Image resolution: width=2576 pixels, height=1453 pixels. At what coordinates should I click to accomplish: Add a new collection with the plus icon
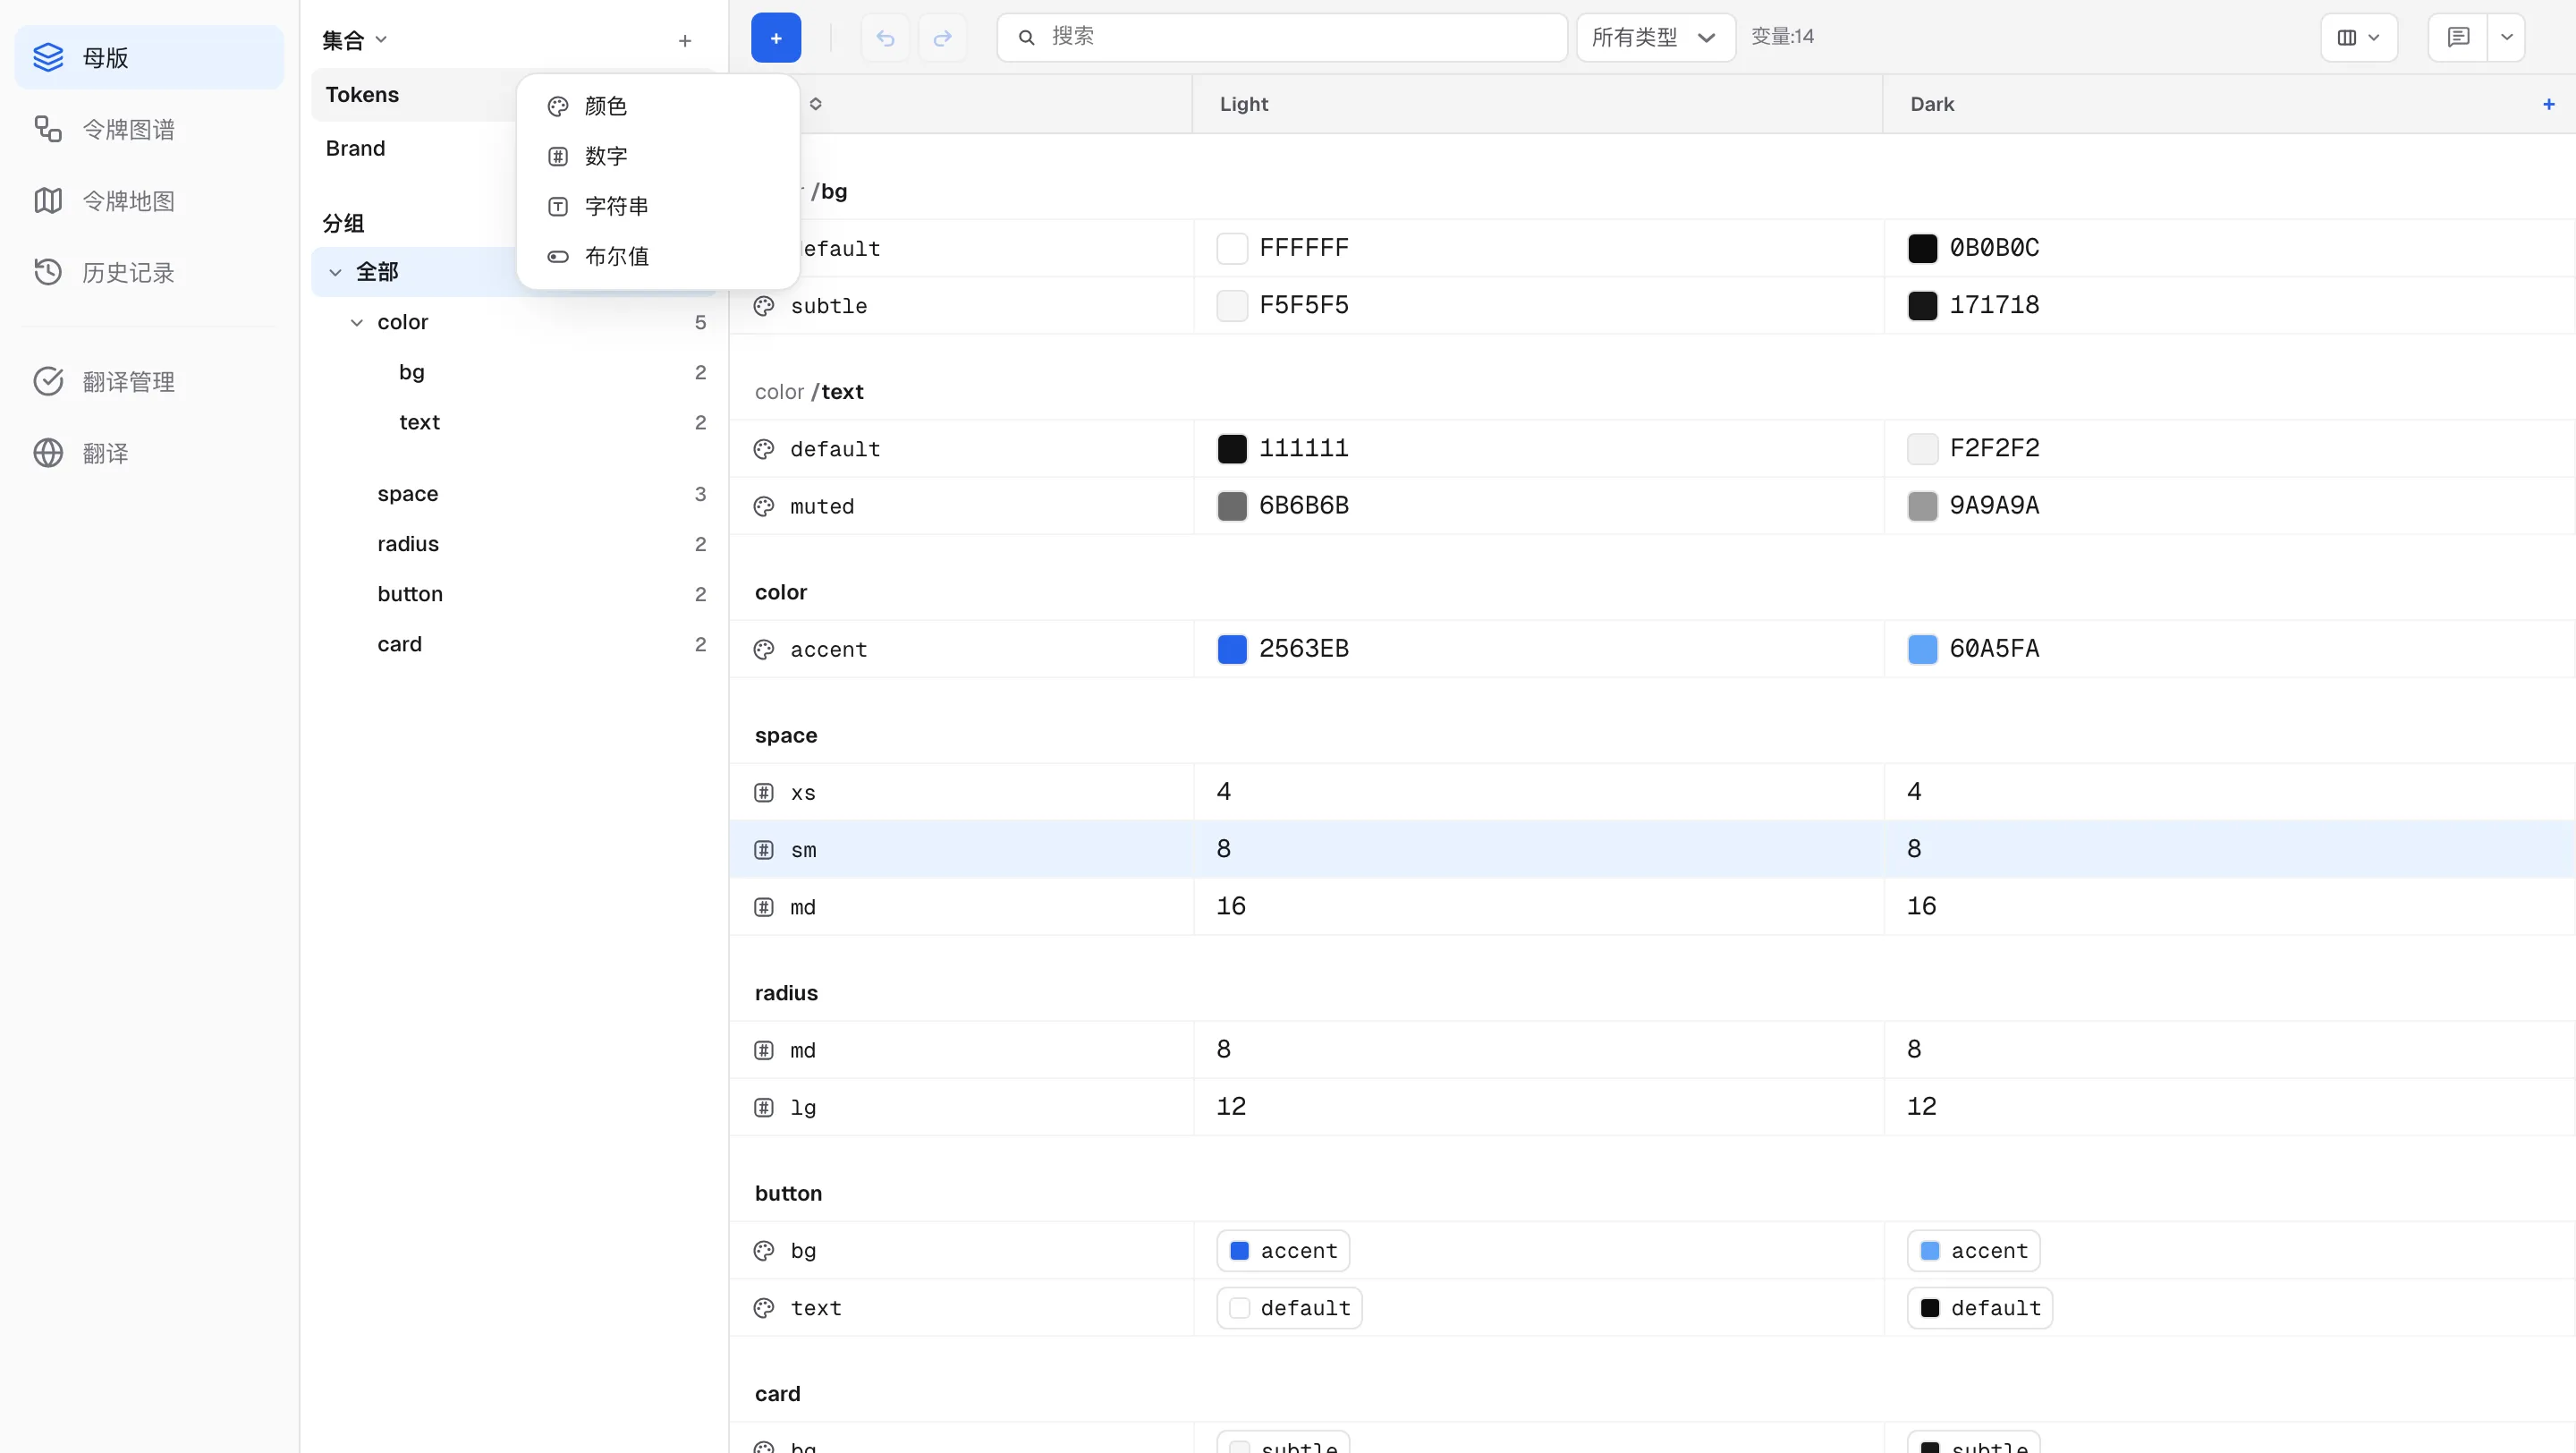tap(685, 41)
